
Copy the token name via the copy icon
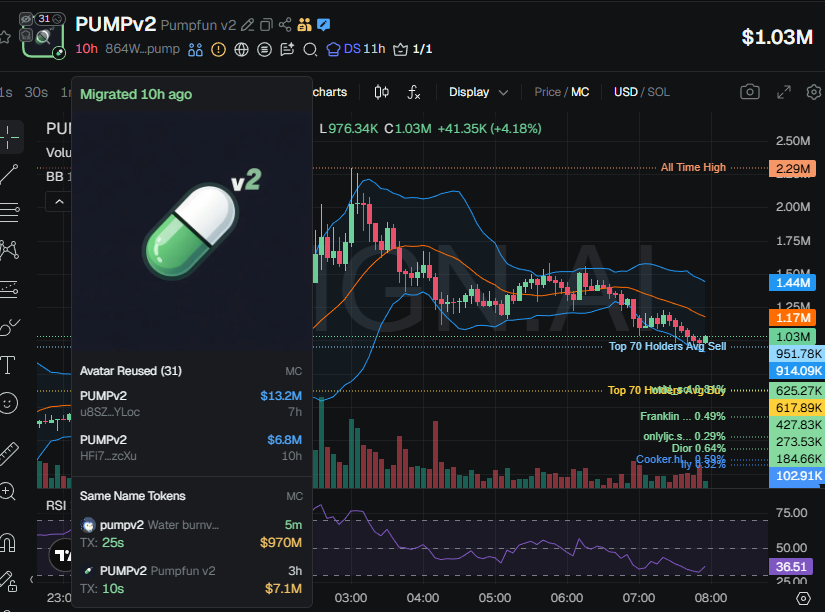pyautogui.click(x=266, y=25)
